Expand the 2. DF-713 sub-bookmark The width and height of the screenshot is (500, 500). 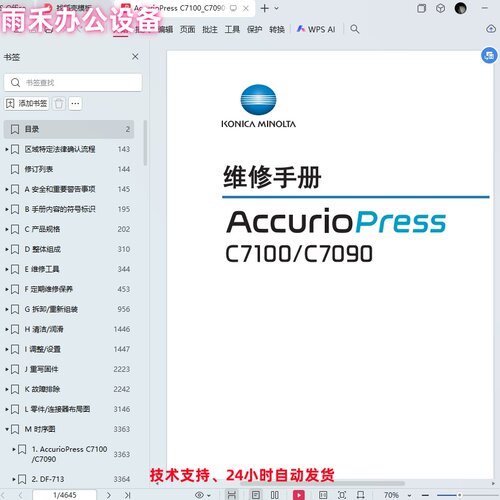14,479
